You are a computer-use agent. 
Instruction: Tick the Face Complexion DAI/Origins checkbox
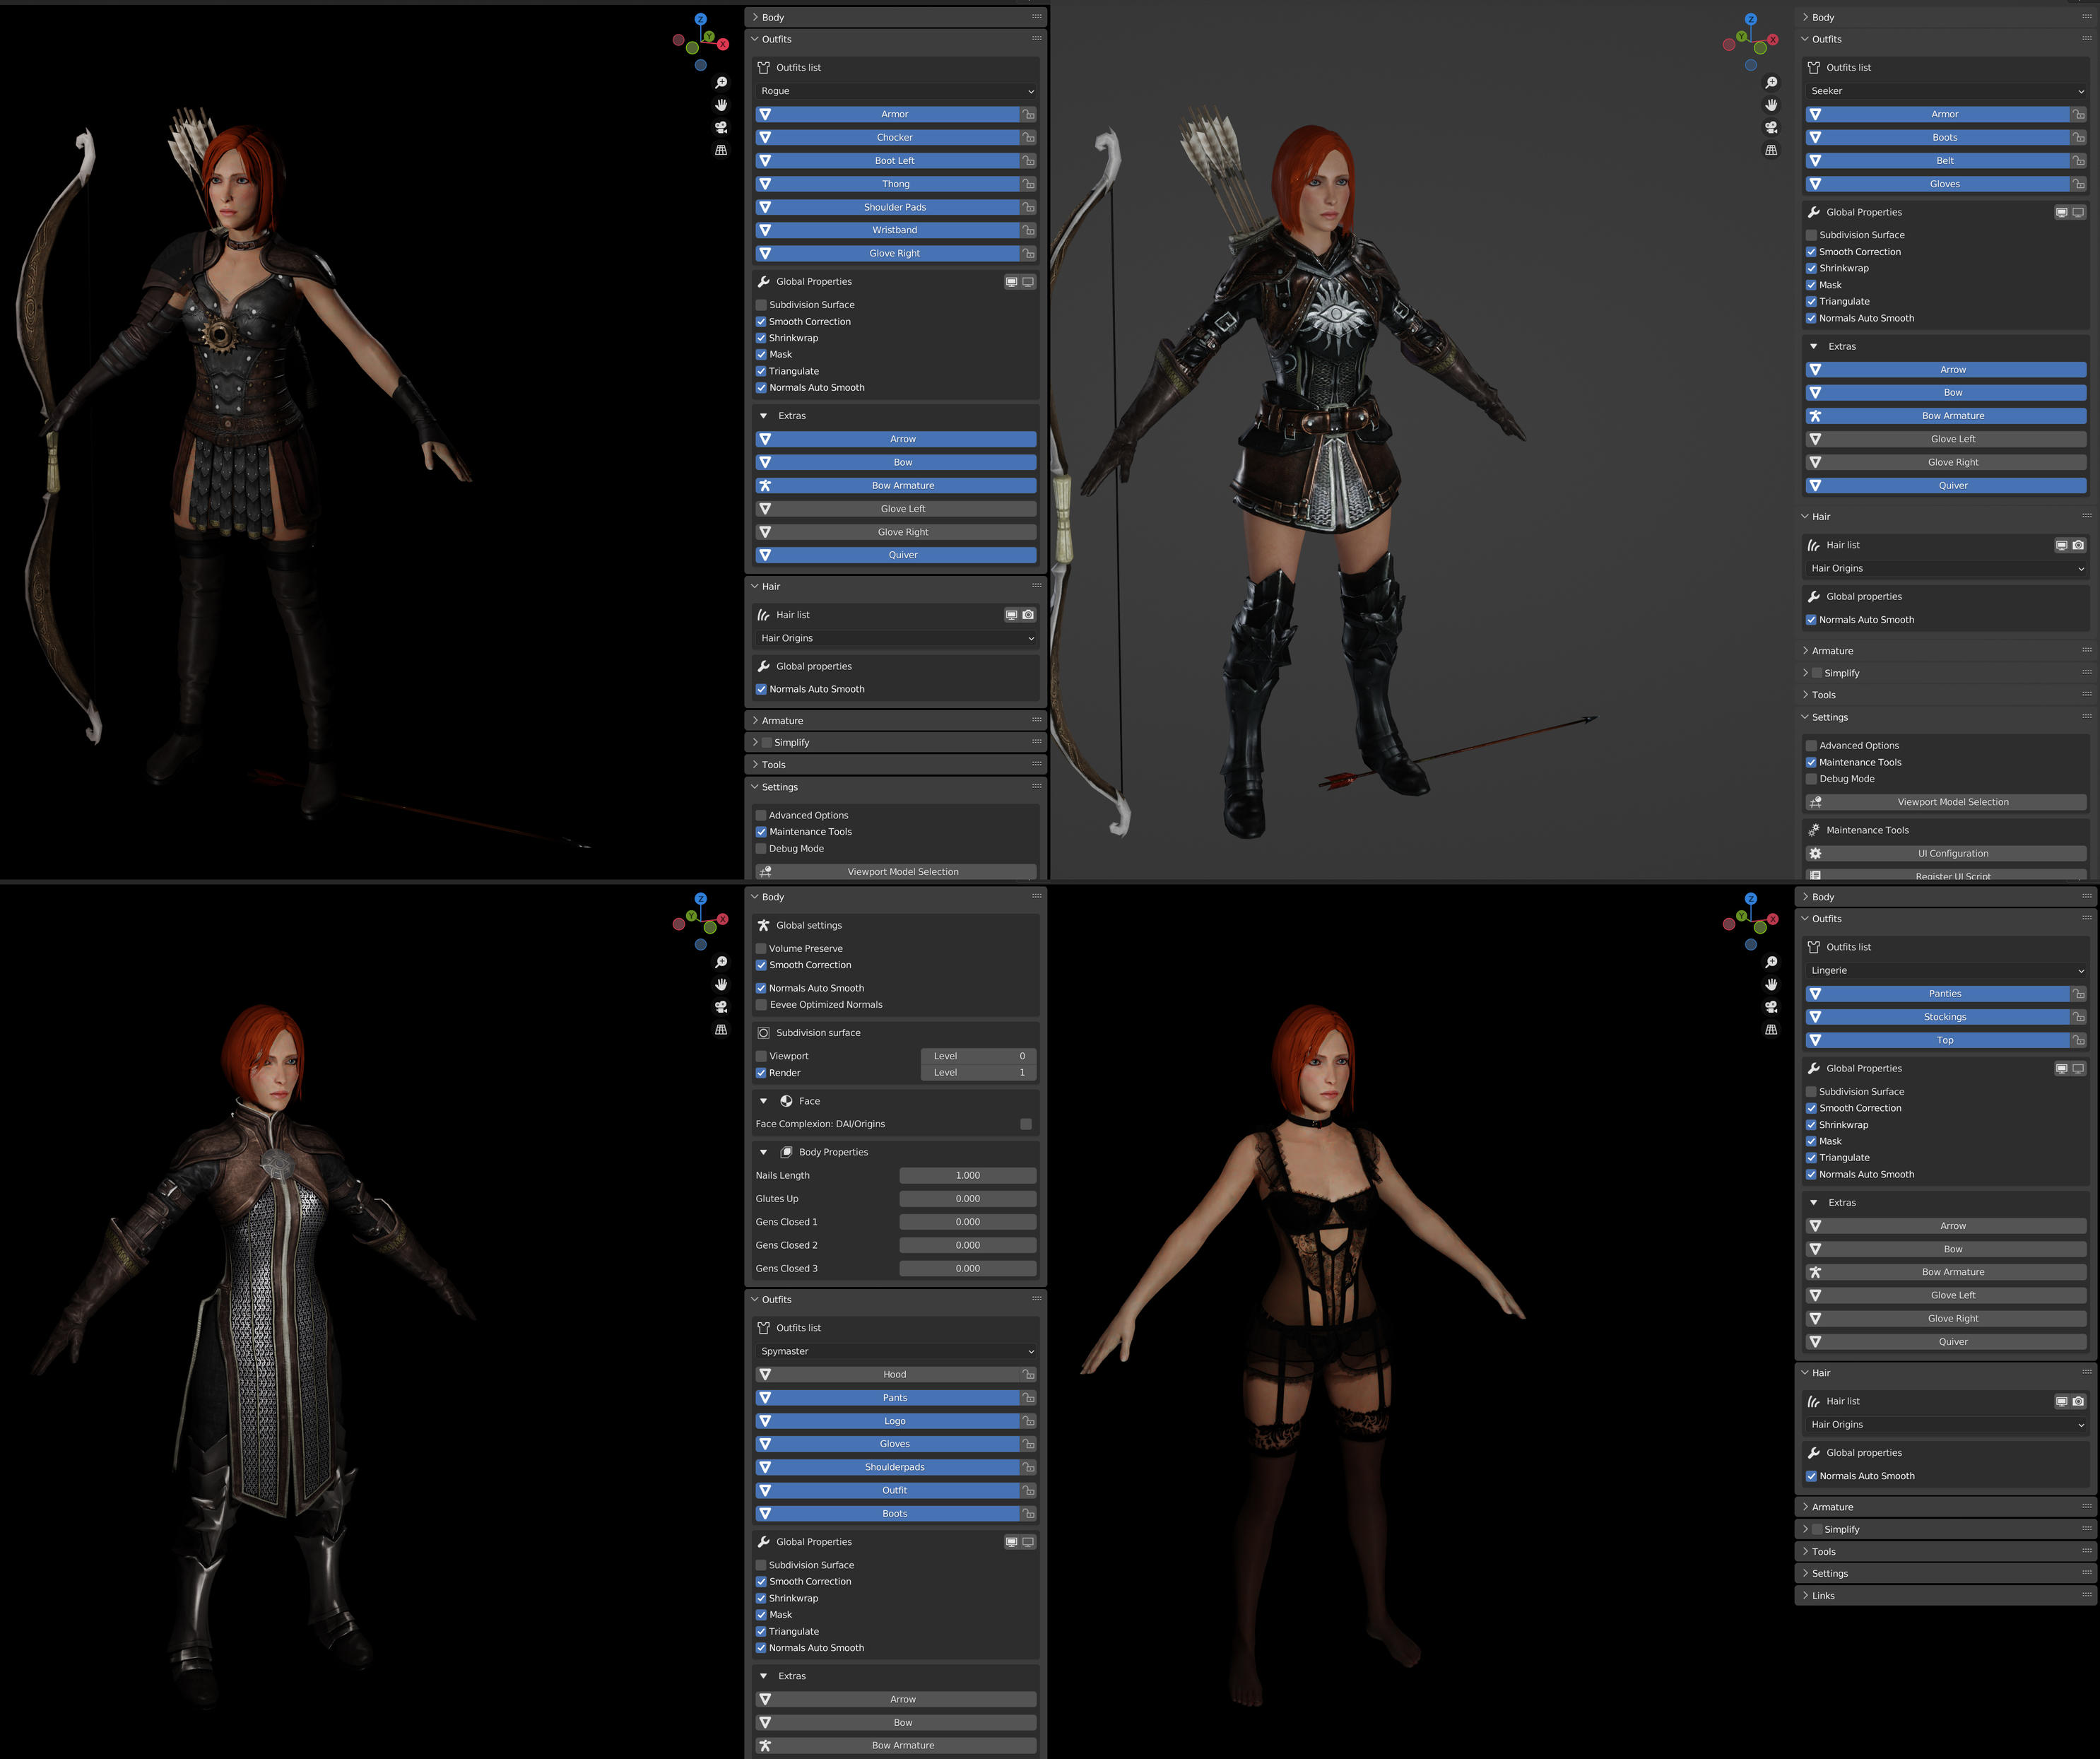pyautogui.click(x=1025, y=1124)
